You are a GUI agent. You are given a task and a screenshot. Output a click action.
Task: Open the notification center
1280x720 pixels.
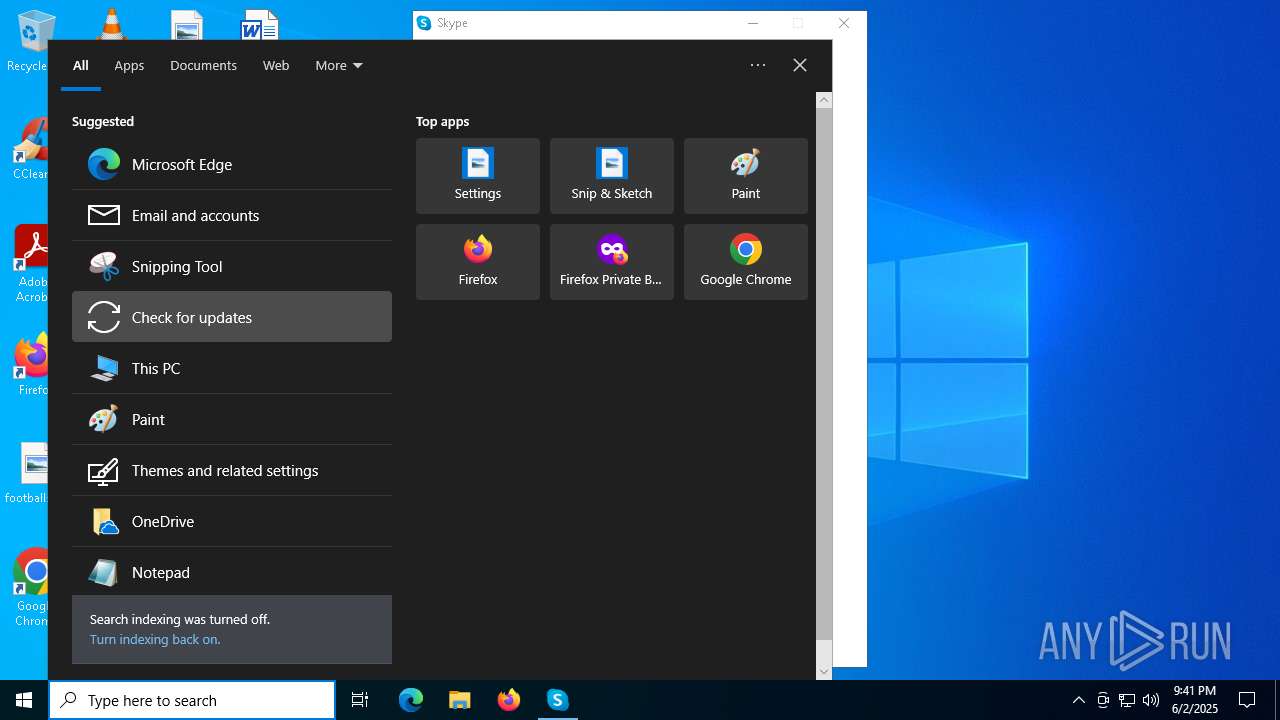pyautogui.click(x=1247, y=700)
